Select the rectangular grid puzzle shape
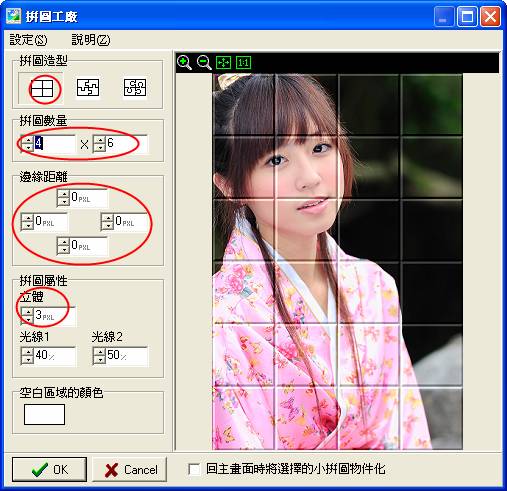Screen dimensions: 507x491 (42, 88)
